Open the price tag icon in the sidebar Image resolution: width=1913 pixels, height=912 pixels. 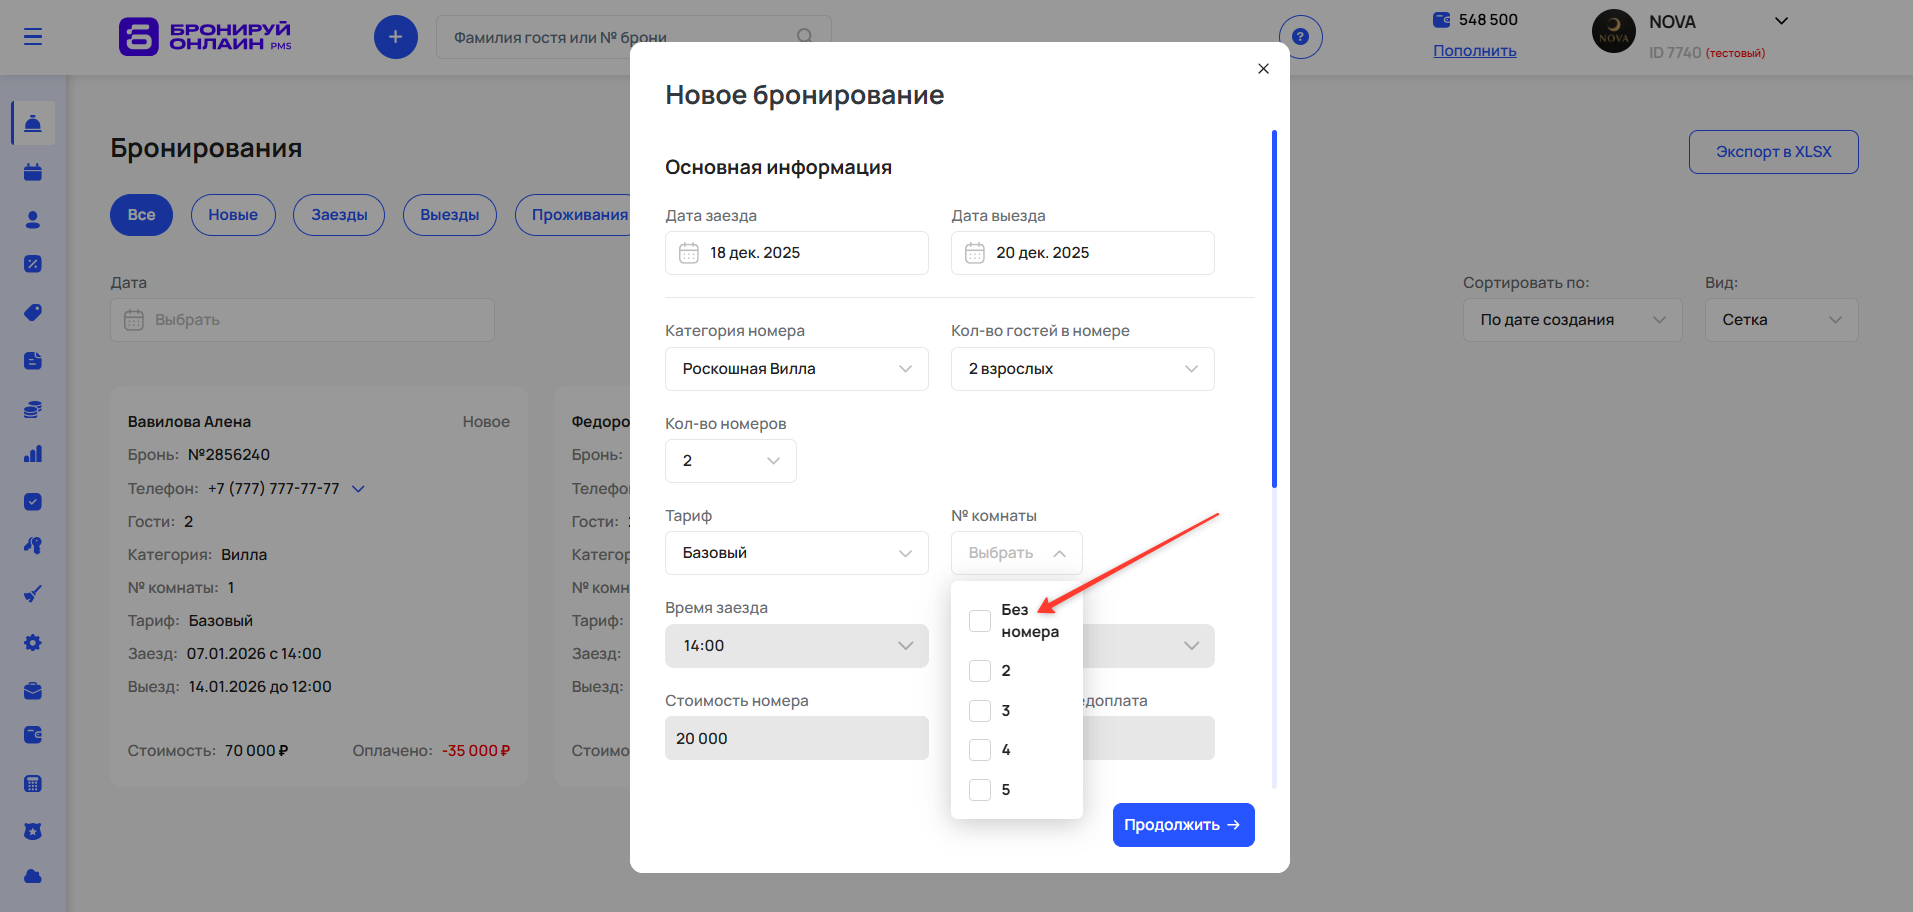pyautogui.click(x=33, y=313)
